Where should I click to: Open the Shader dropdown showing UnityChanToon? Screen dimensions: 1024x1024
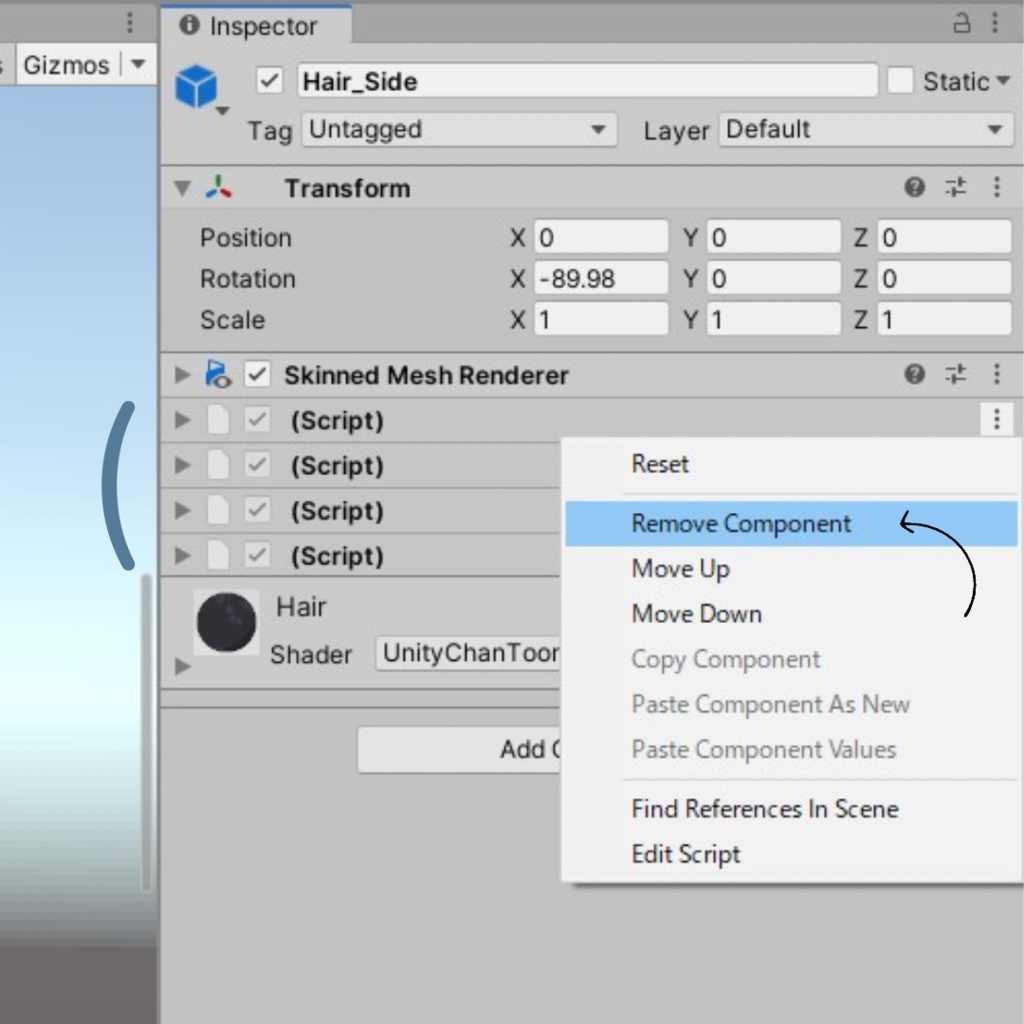pos(468,652)
